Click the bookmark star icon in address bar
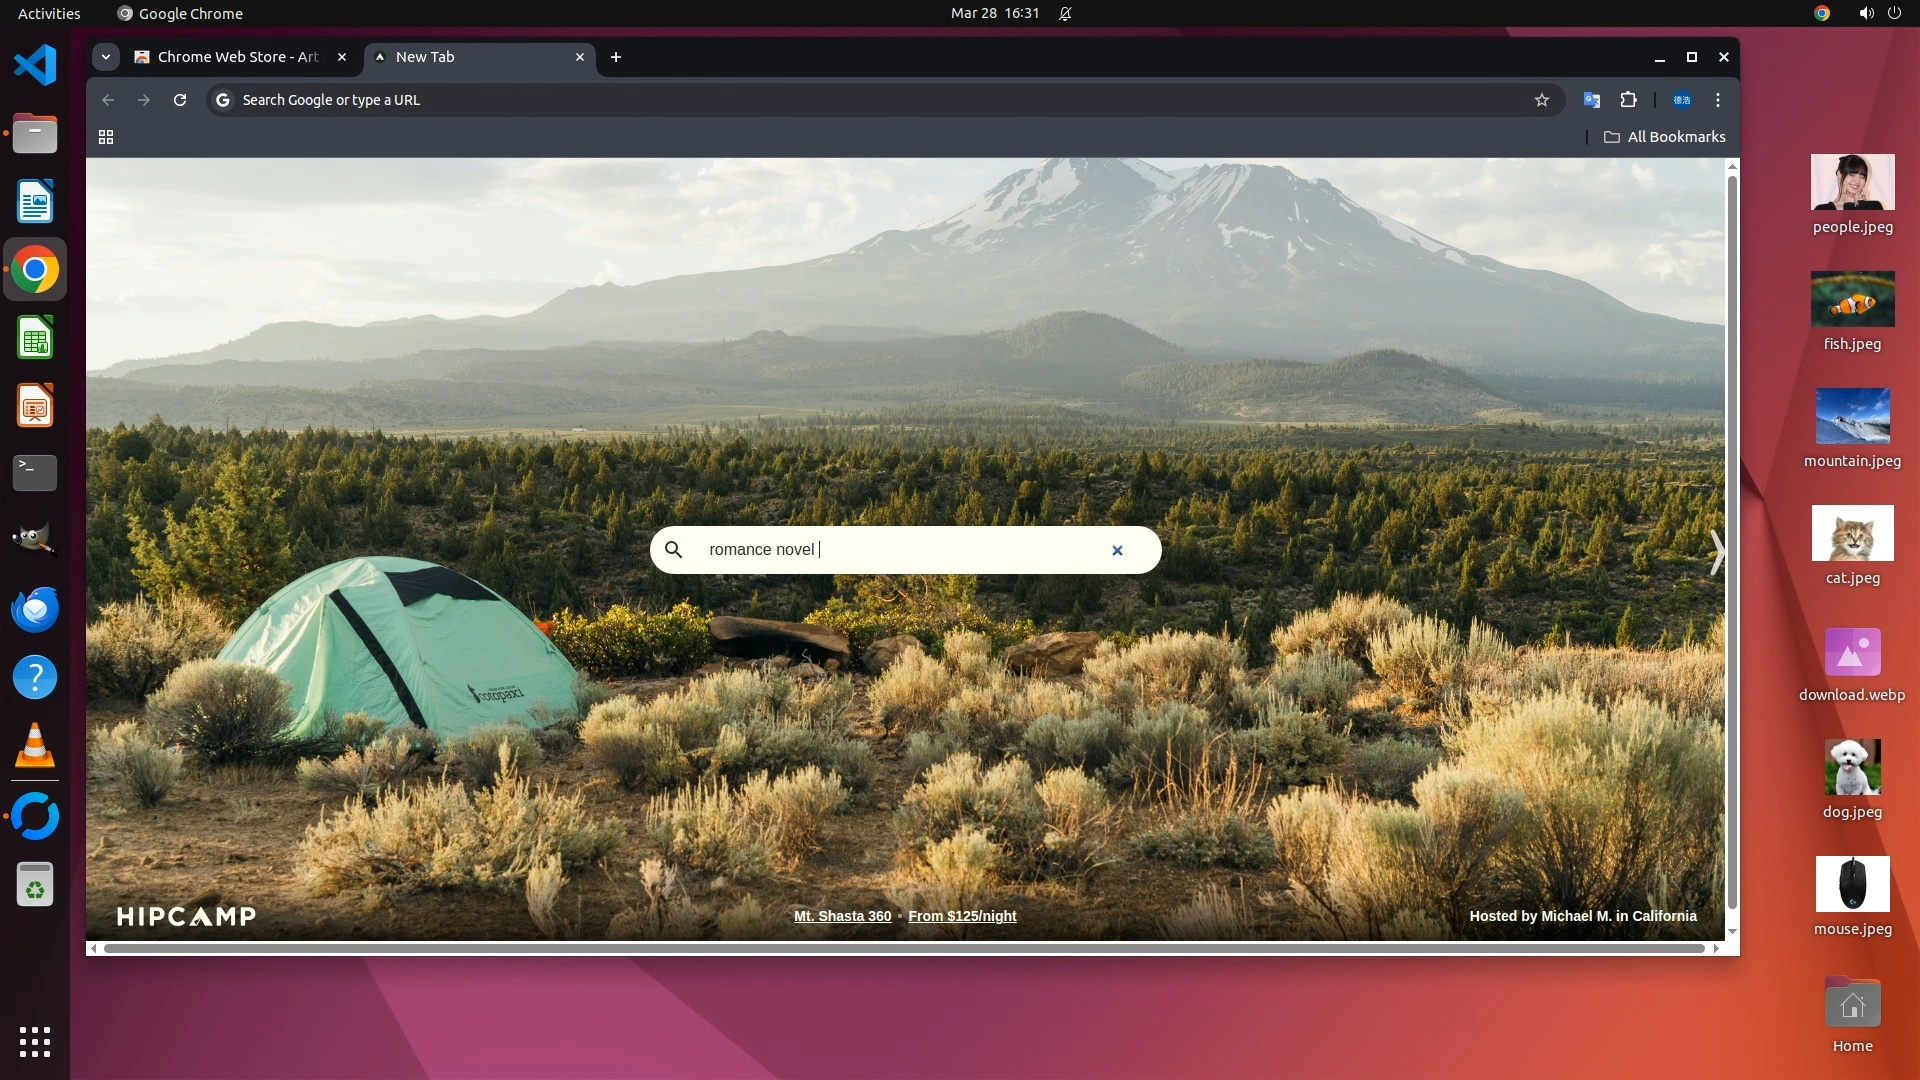The height and width of the screenshot is (1080, 1920). (1541, 100)
